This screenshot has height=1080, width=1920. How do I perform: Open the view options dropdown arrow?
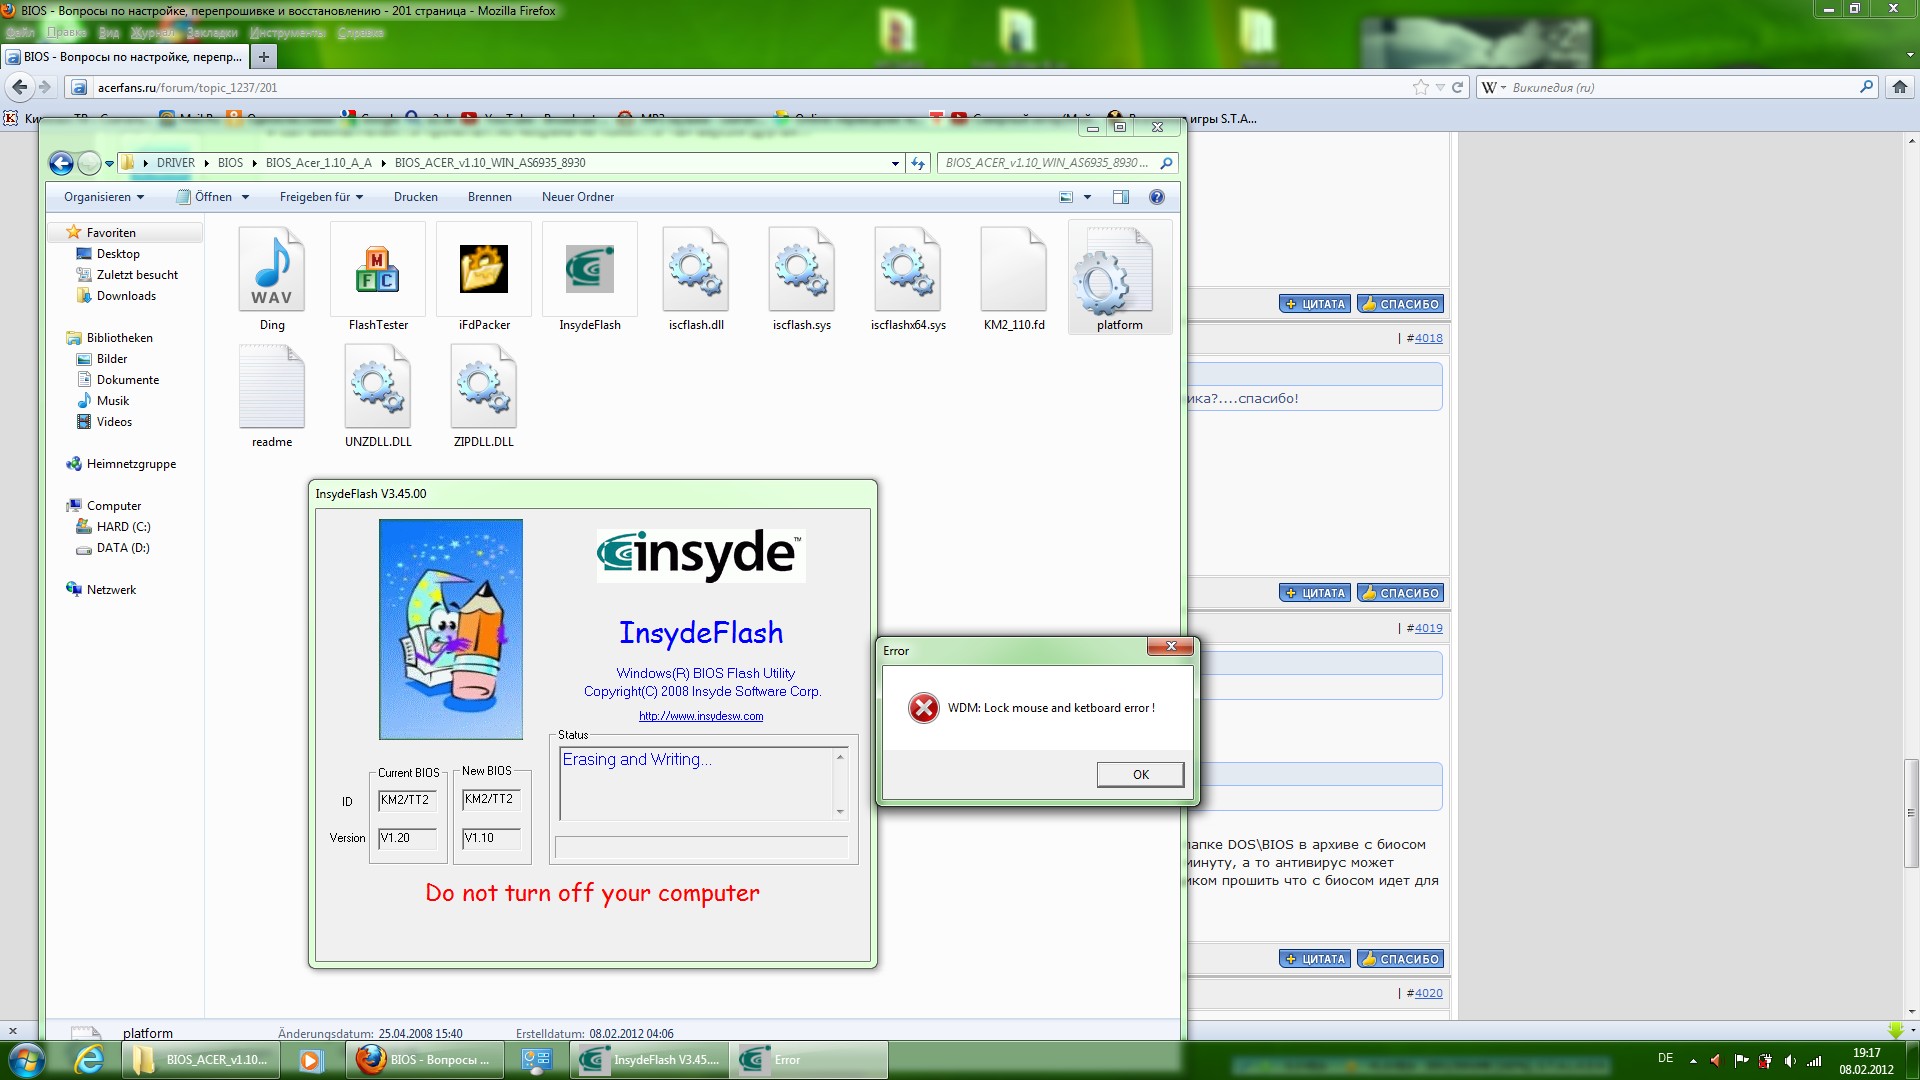point(1088,197)
